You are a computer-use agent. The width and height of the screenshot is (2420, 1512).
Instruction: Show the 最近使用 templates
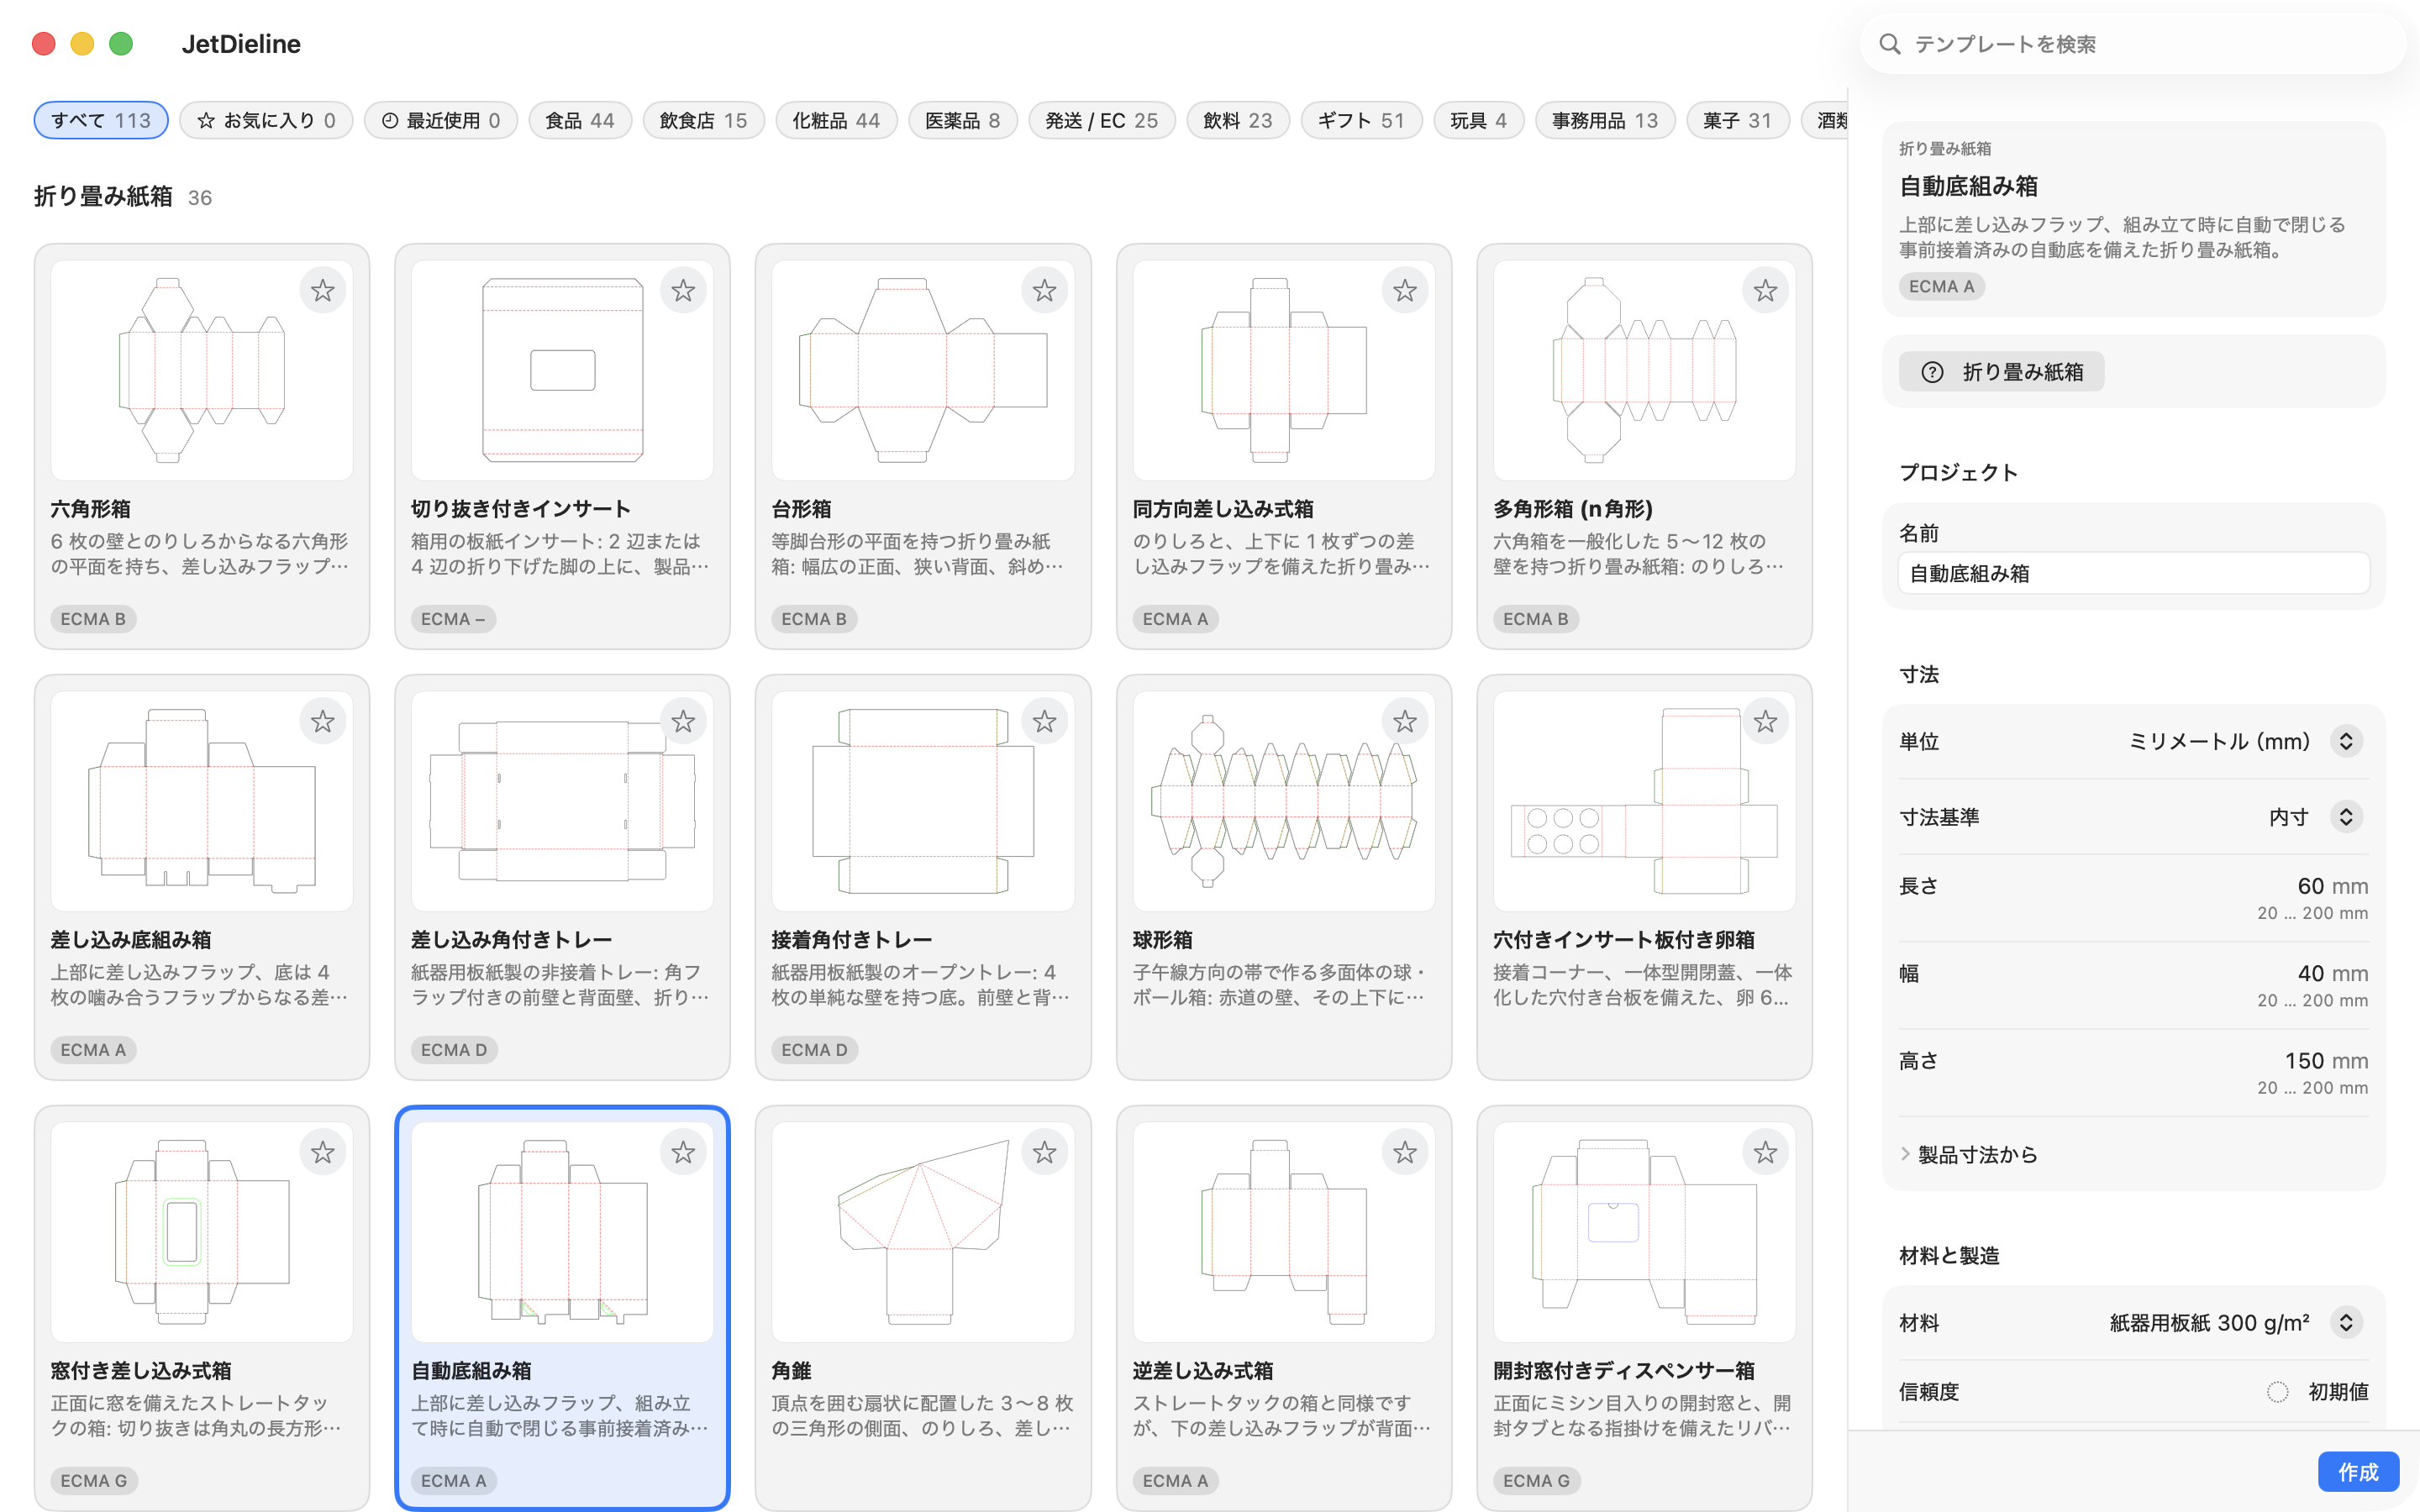click(x=441, y=121)
